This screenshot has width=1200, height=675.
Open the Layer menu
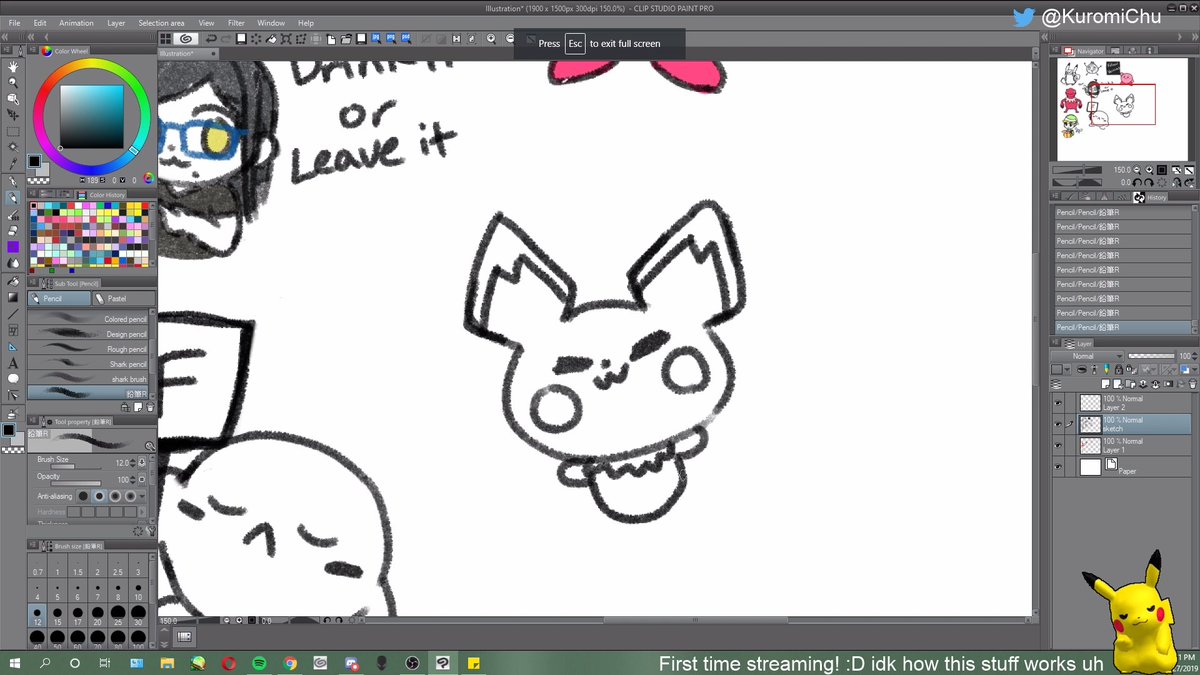point(116,22)
